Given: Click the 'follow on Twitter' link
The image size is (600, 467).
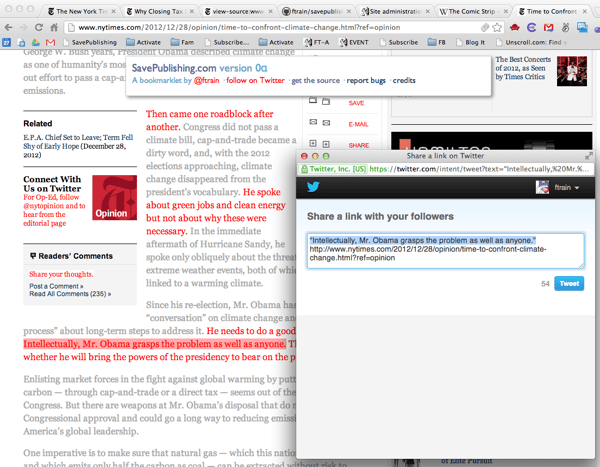Looking at the screenshot, I should coord(253,78).
